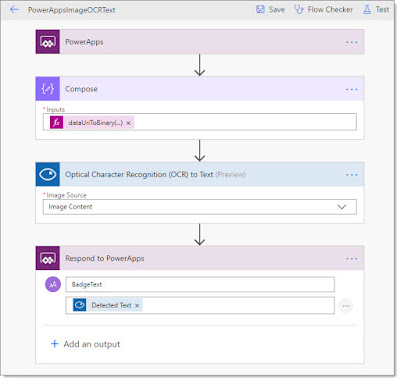The width and height of the screenshot is (400, 381).
Task: Click the PowerApps trigger icon
Action: 48,42
